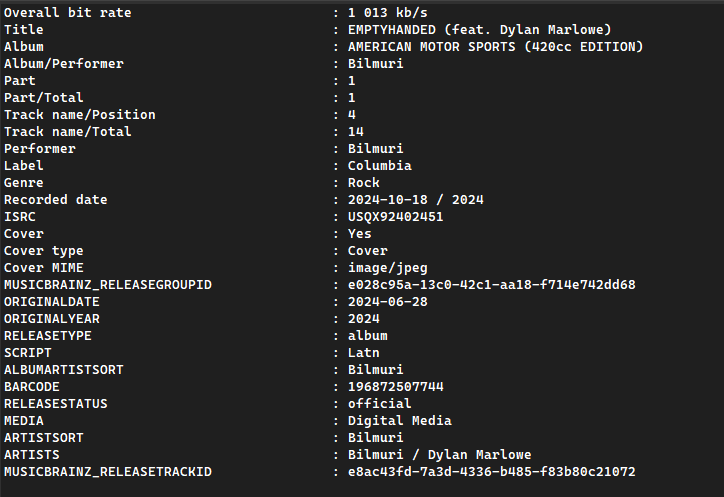Select the Columbia label value
The height and width of the screenshot is (497, 724).
(x=379, y=166)
